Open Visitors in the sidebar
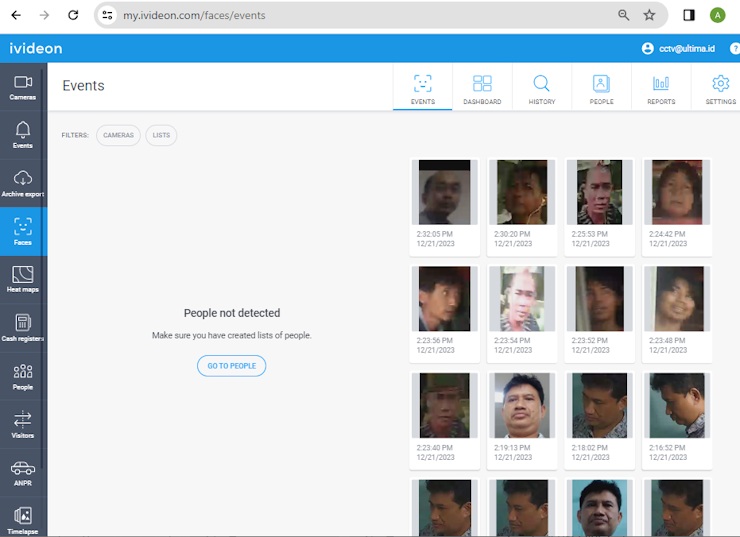The image size is (740, 537). 23,424
